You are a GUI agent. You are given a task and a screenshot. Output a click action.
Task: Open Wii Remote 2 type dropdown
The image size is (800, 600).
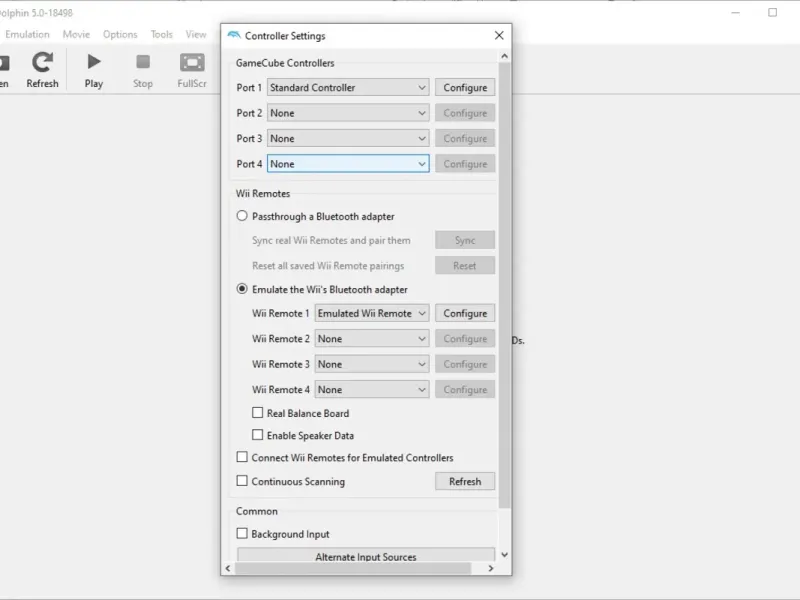click(372, 339)
